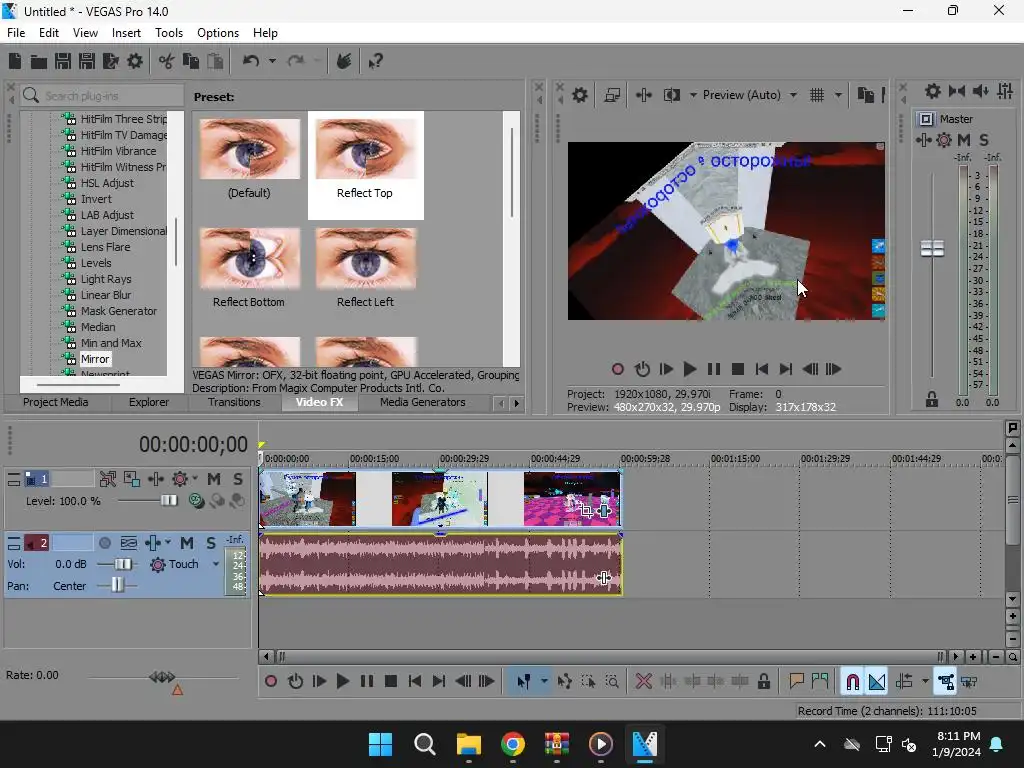Switch to the Media Generators tab

click(423, 402)
